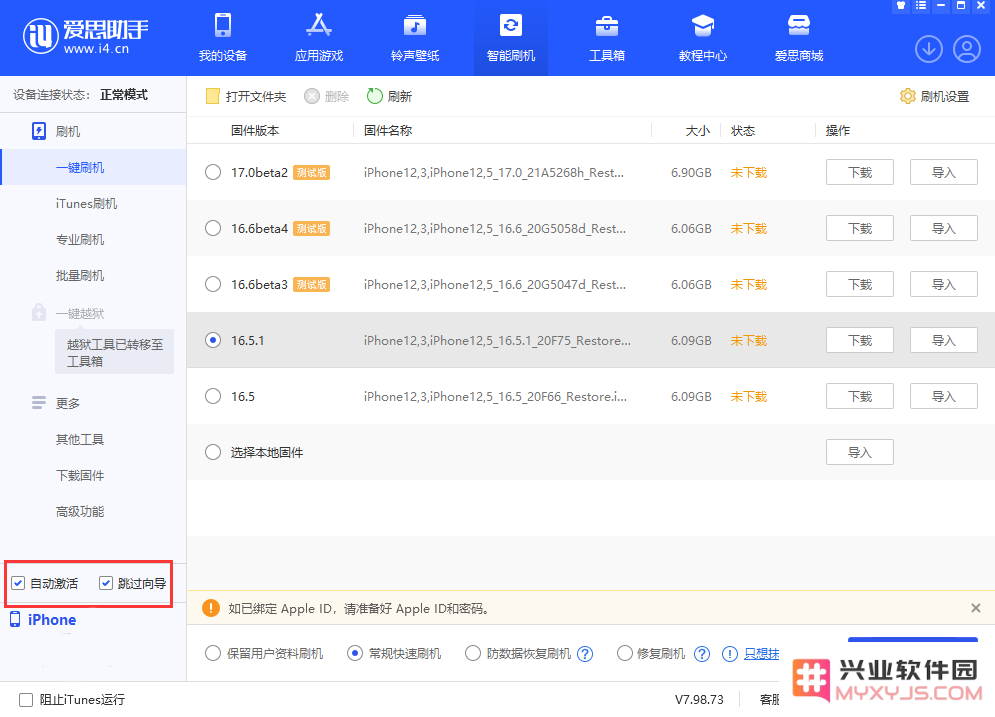
Task: Select 一键刷机 in sidebar
Action: click(x=94, y=168)
